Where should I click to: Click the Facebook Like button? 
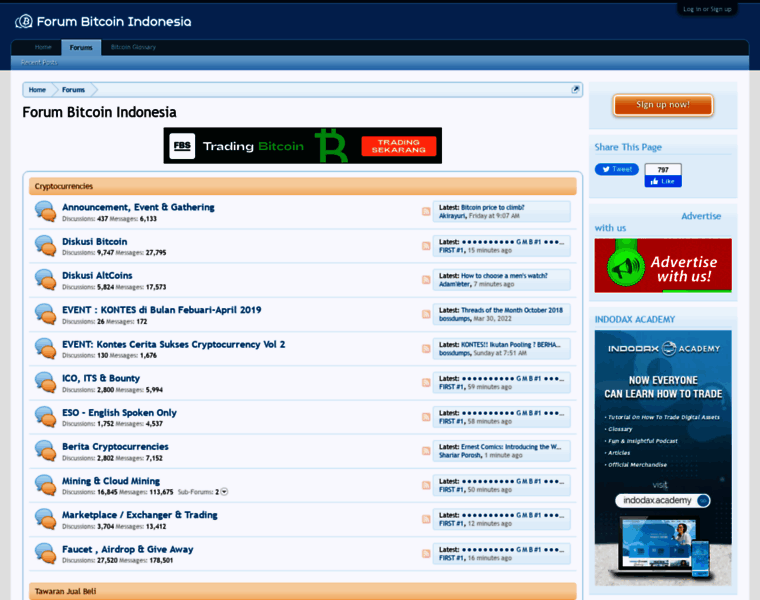663,181
